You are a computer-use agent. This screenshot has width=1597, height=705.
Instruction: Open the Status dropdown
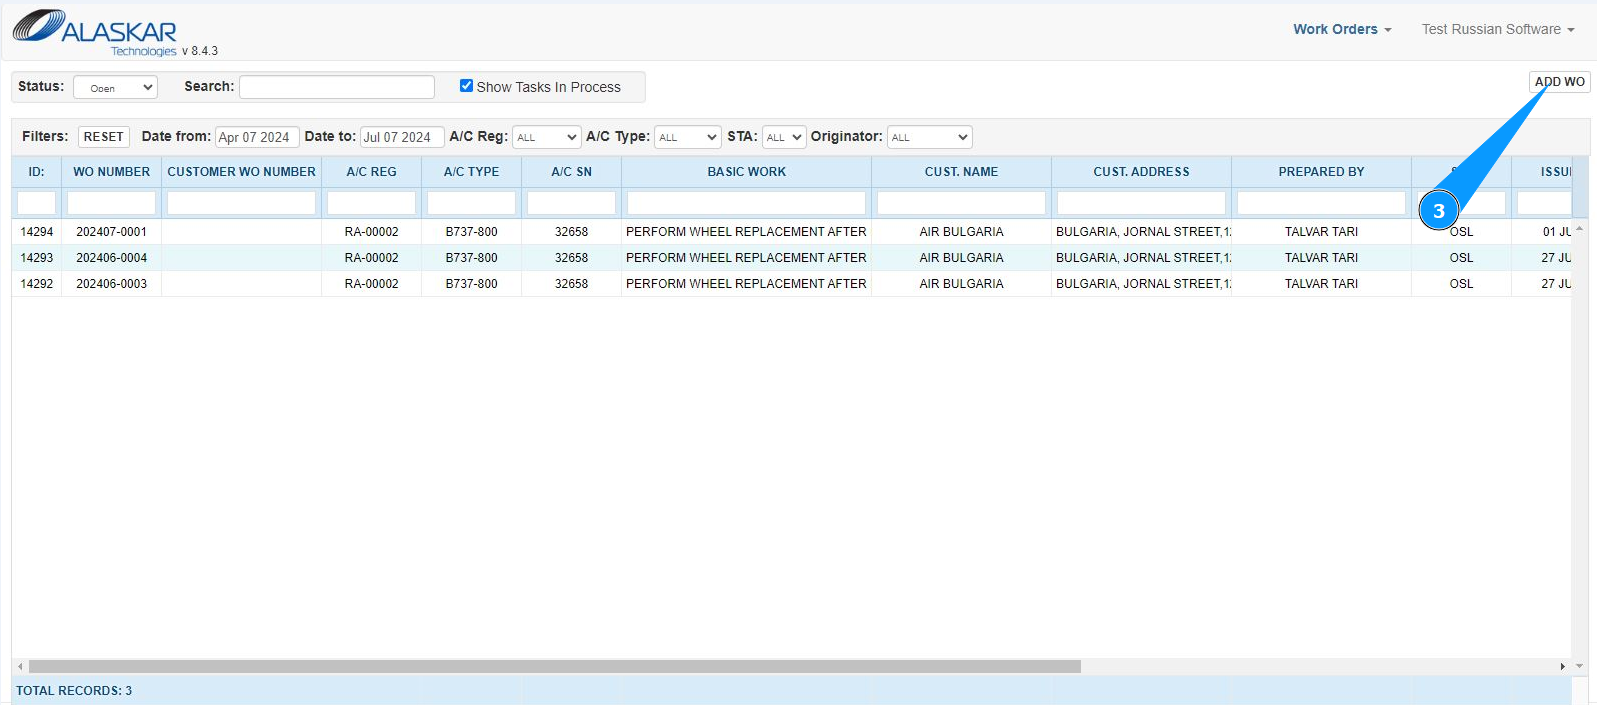coord(115,87)
